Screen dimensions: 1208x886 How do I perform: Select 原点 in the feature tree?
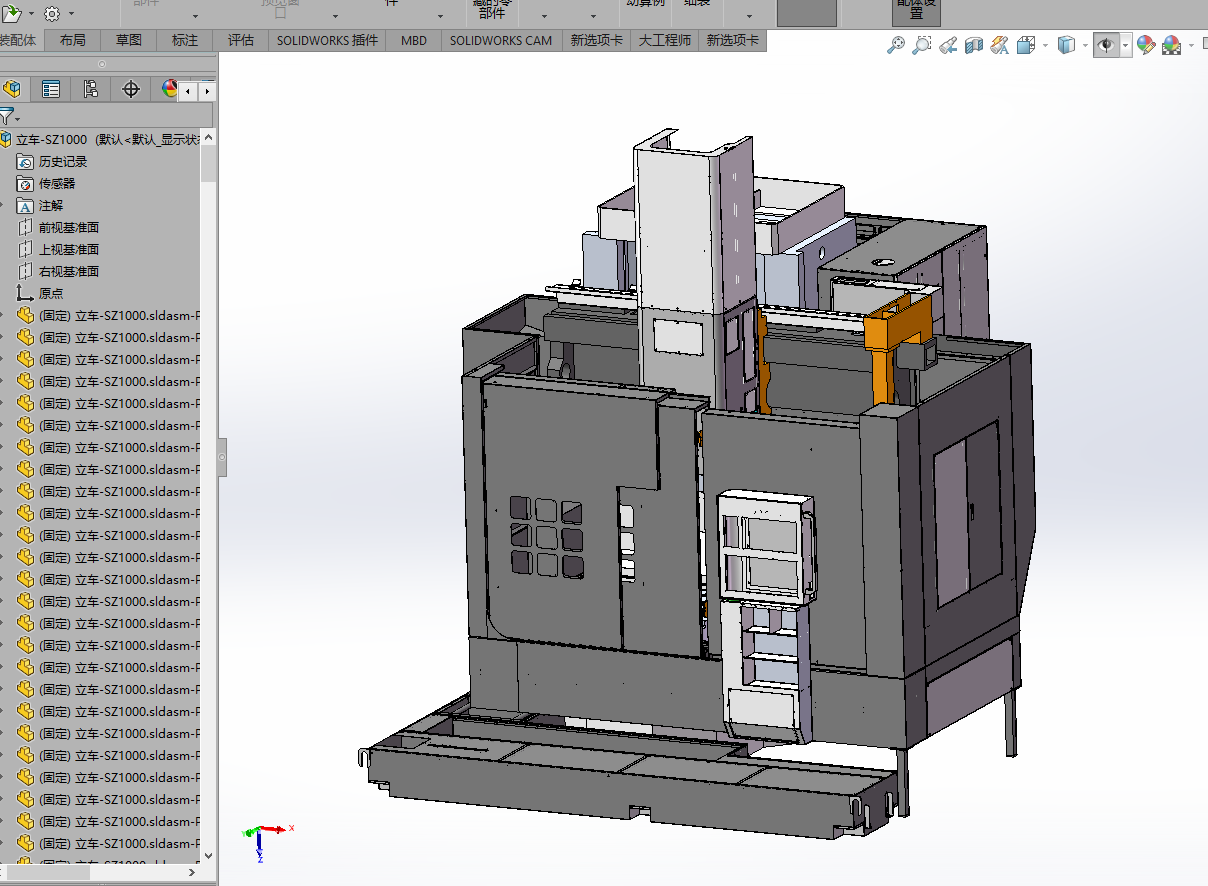[51, 293]
